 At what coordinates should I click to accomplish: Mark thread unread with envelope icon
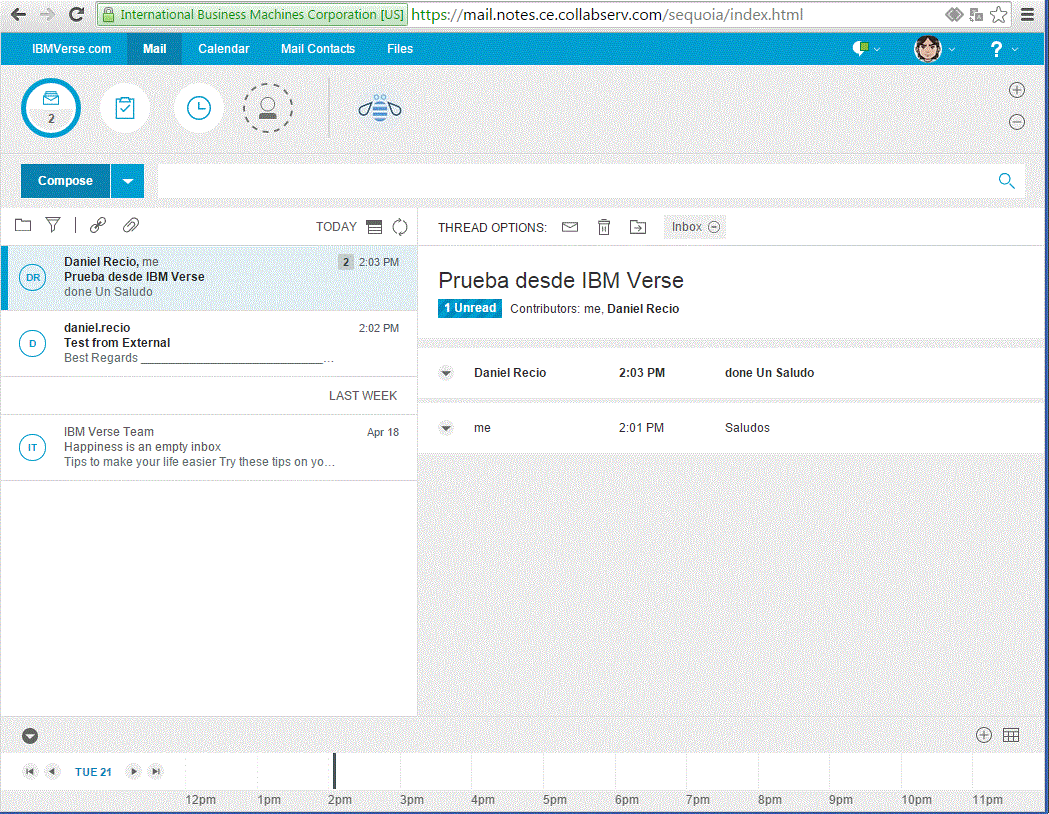point(570,227)
